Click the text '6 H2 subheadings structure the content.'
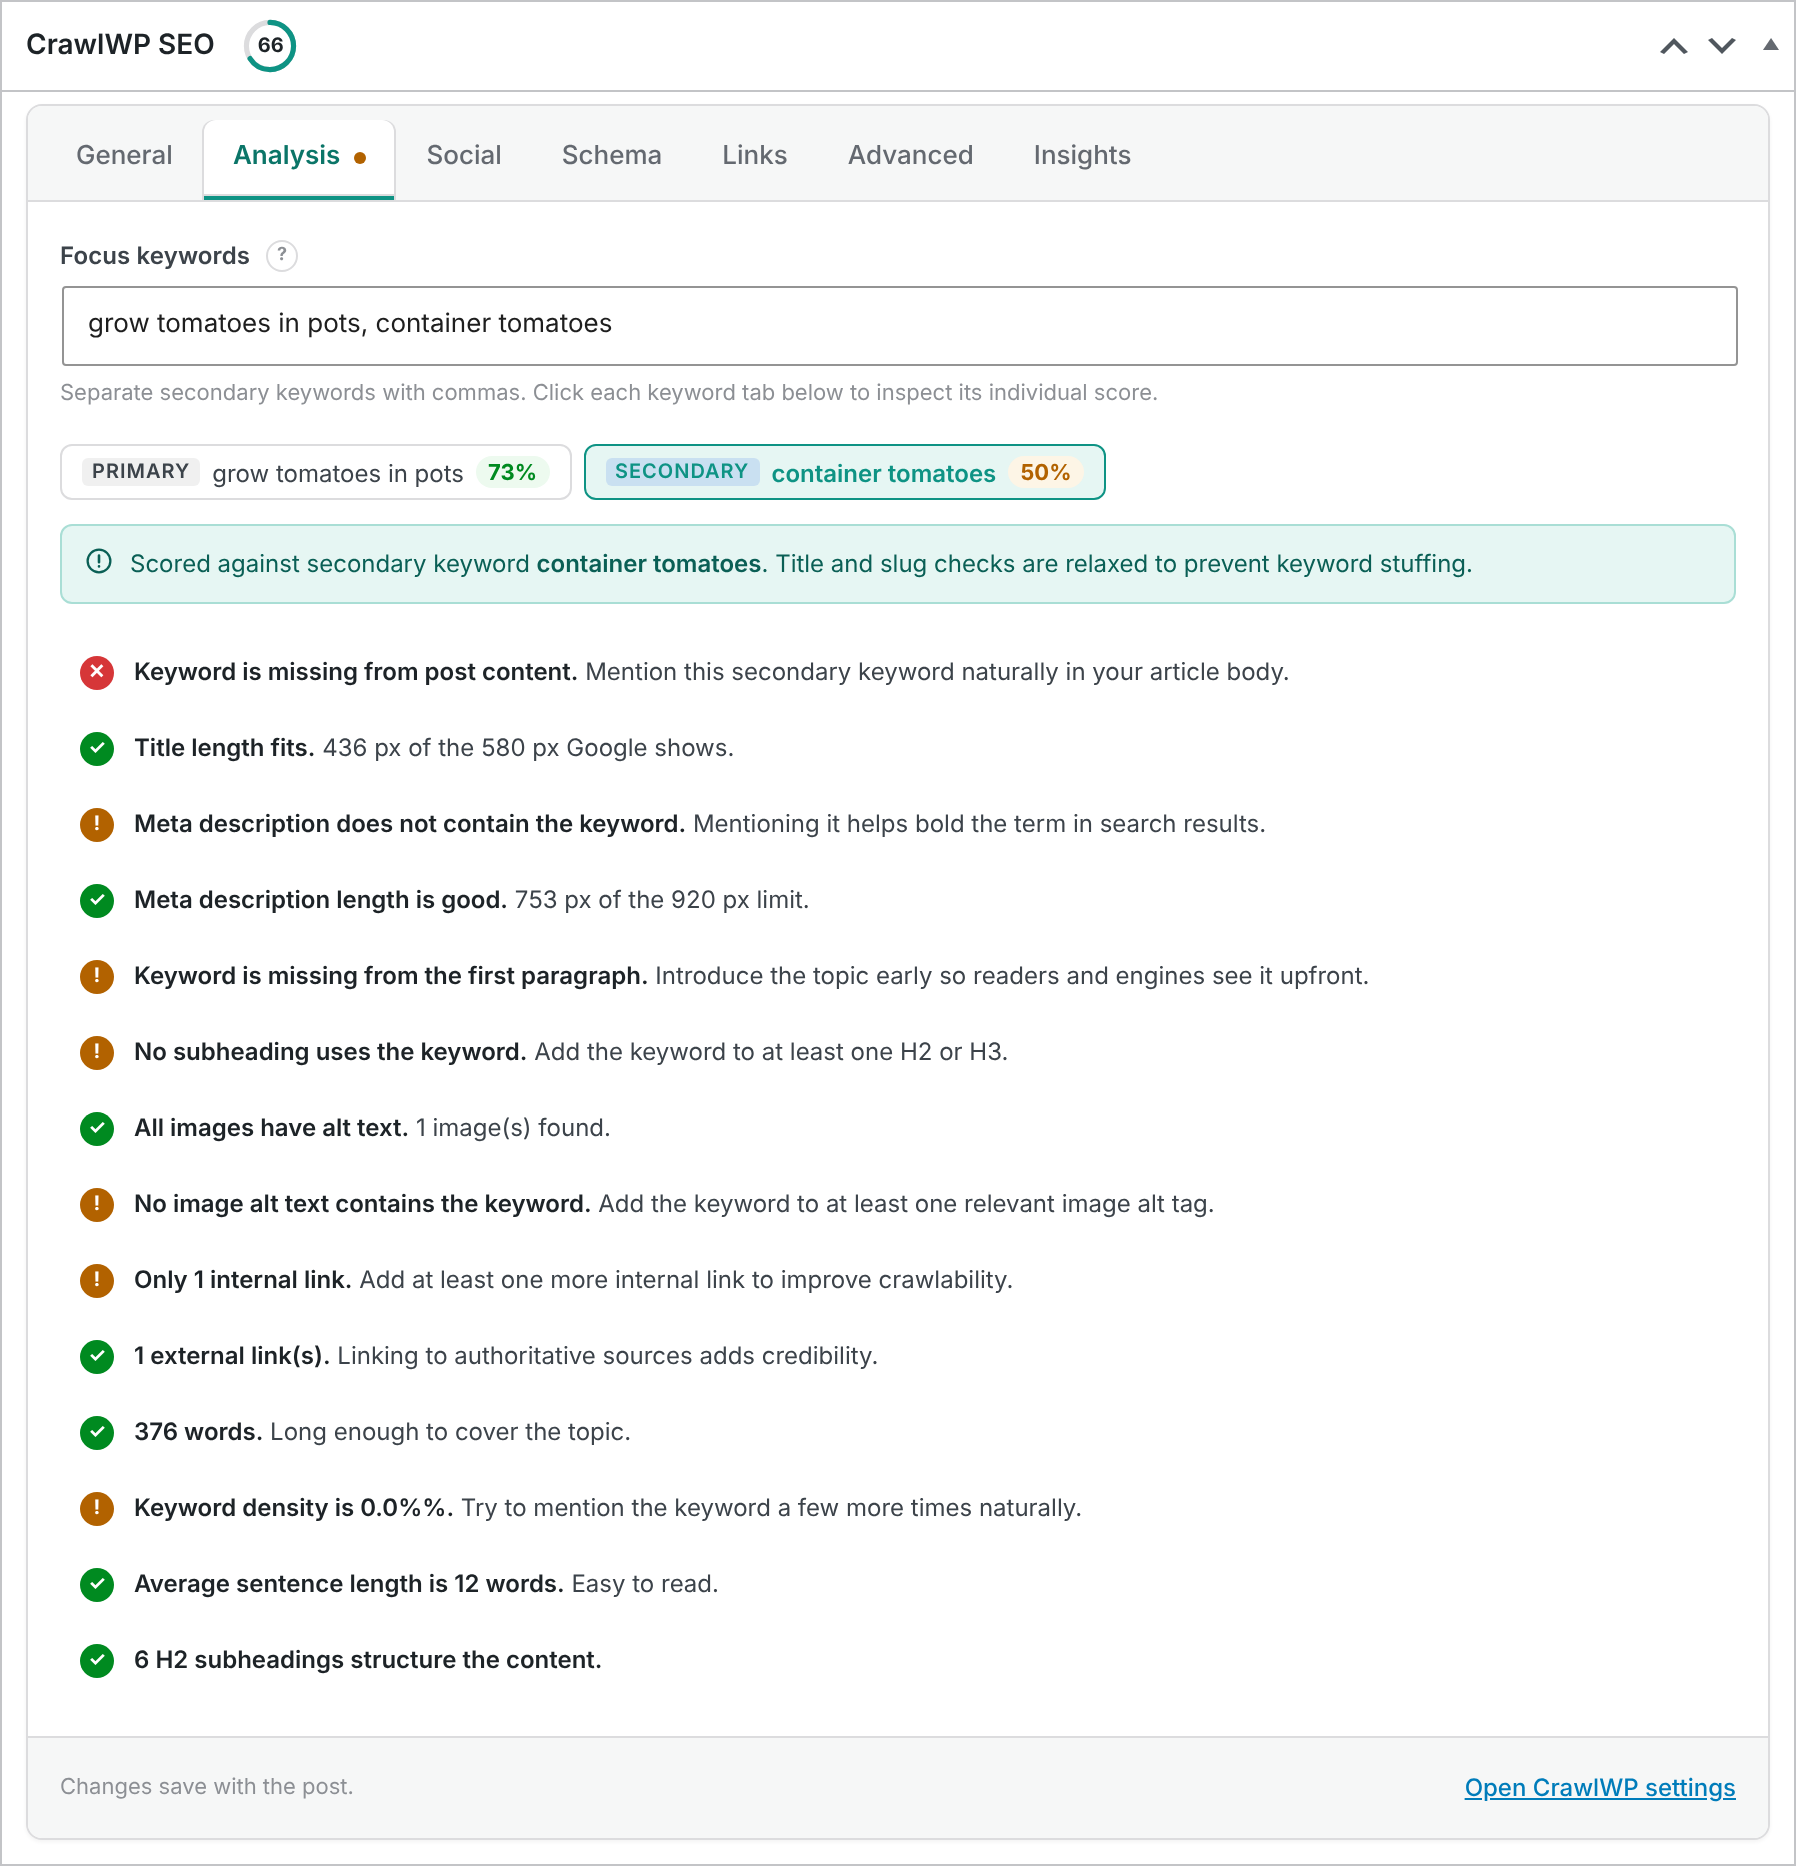Image resolution: width=1796 pixels, height=1866 pixels. [x=368, y=1660]
